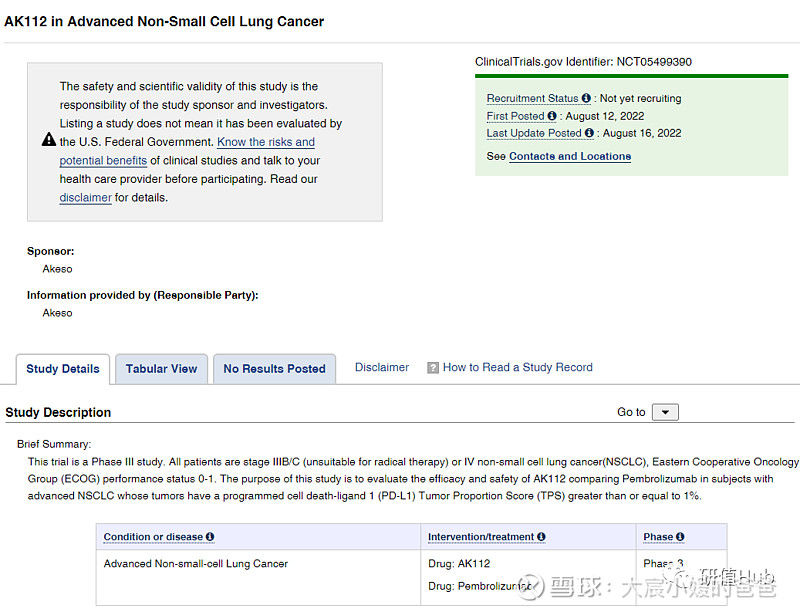Click info icon next to Intervention/treatment

coord(541,538)
